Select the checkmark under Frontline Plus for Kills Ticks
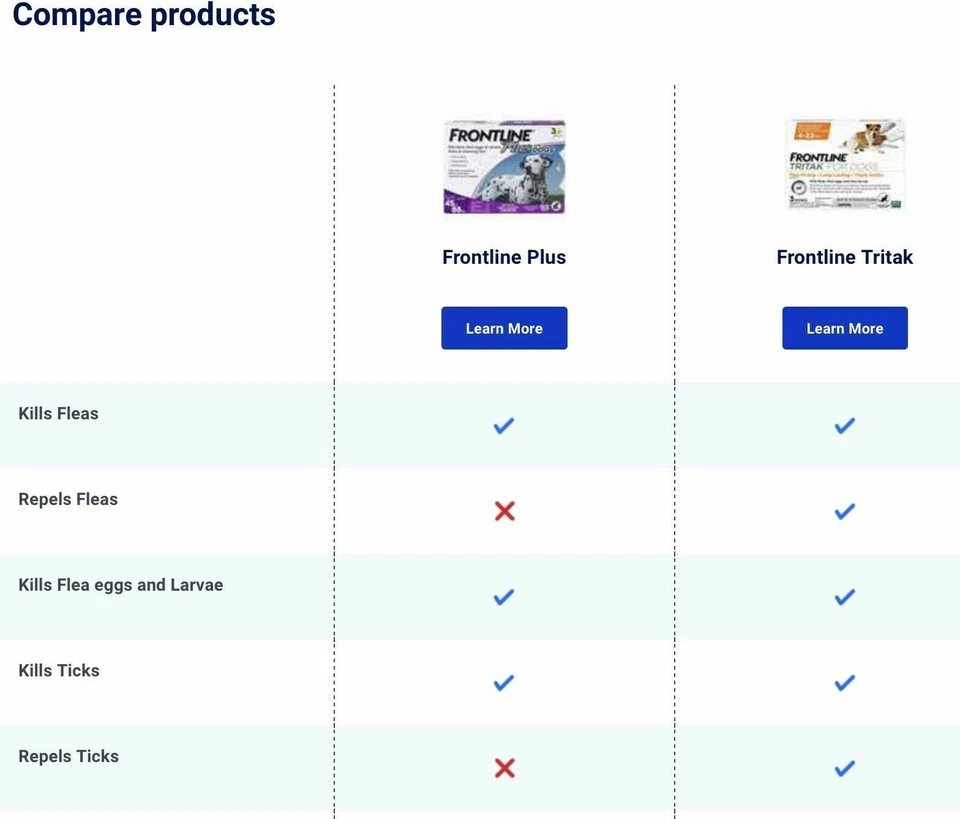Viewport: 960px width, 819px height. tap(504, 682)
